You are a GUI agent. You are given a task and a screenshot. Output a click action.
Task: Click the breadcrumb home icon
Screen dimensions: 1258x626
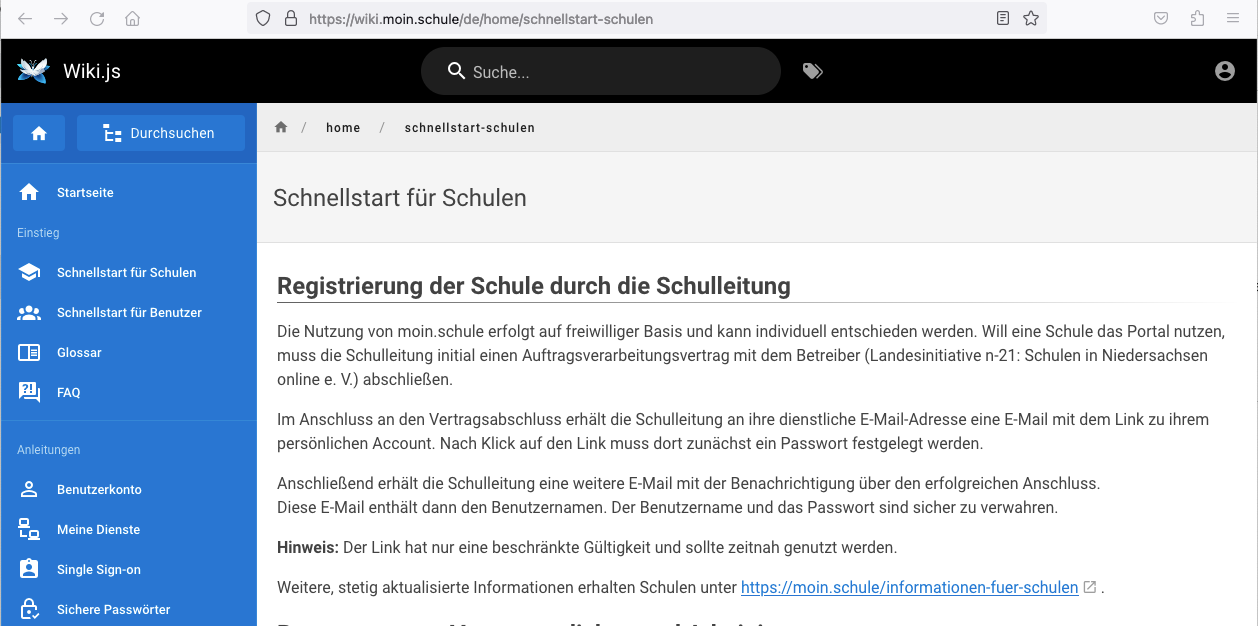tap(281, 128)
